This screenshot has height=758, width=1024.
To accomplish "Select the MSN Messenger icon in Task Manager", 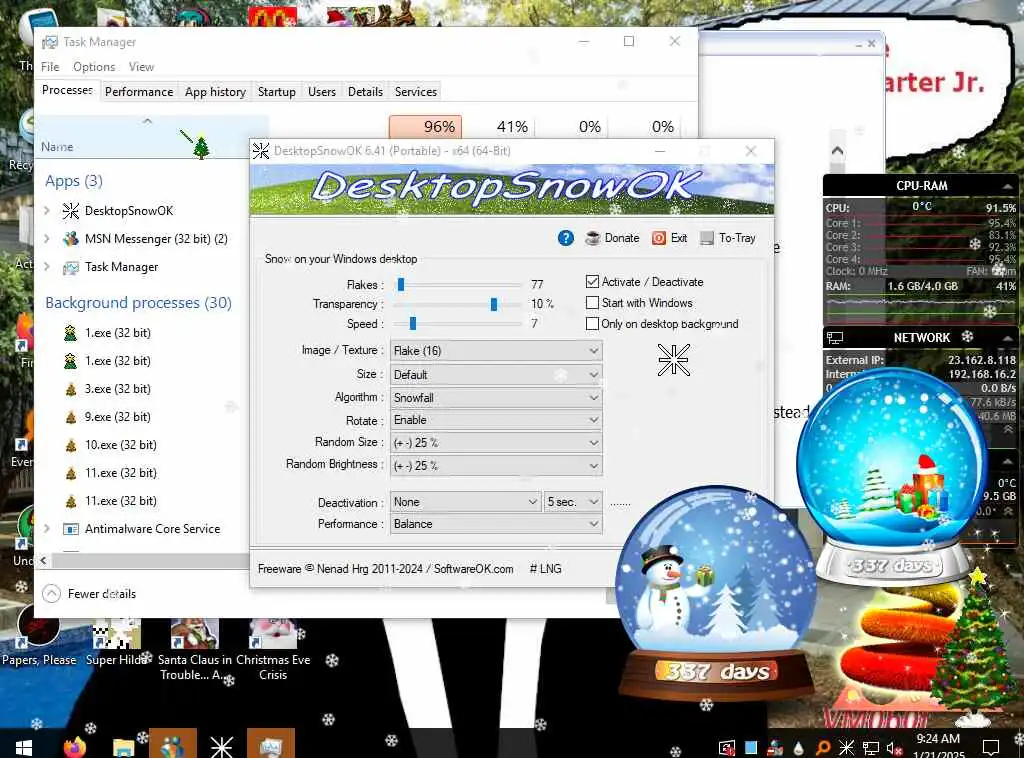I will pyautogui.click(x=71, y=239).
